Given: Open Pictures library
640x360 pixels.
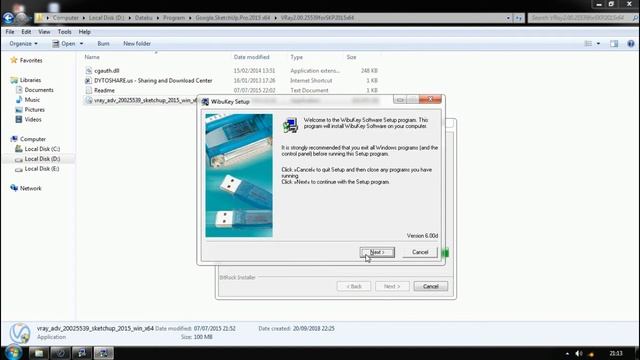Looking at the screenshot, I should [x=34, y=109].
